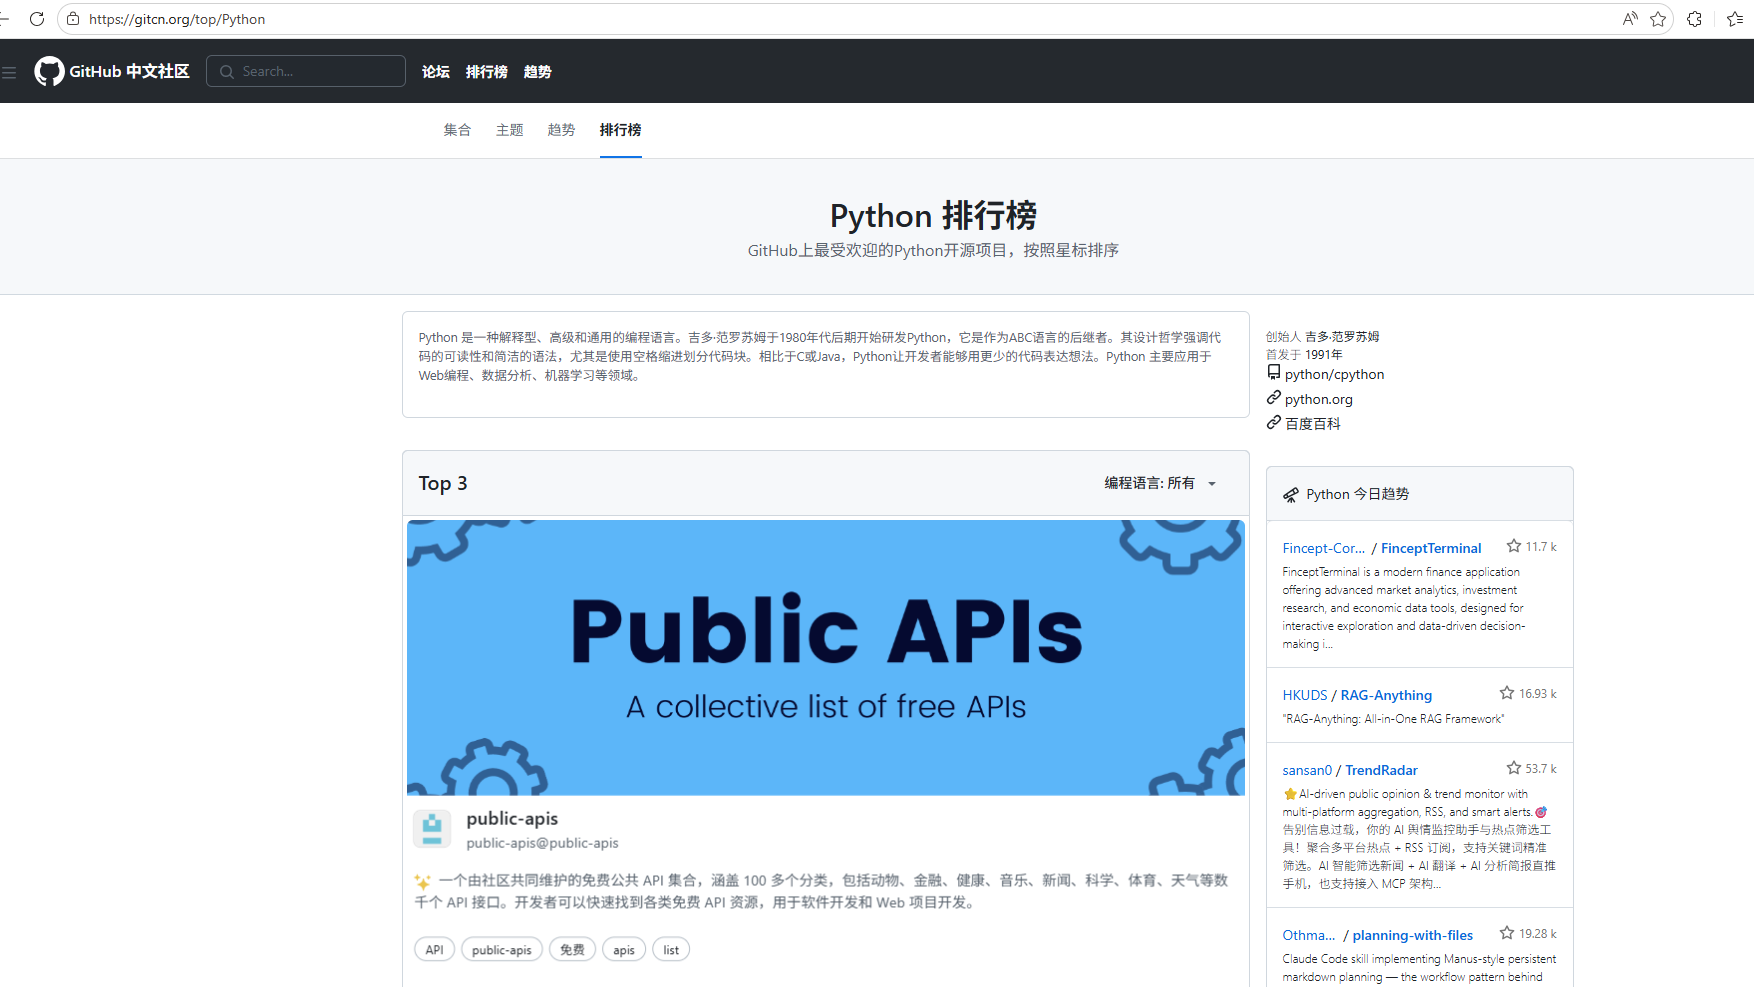Click the public-apis avatar icon
This screenshot has width=1754, height=987.
[432, 829]
